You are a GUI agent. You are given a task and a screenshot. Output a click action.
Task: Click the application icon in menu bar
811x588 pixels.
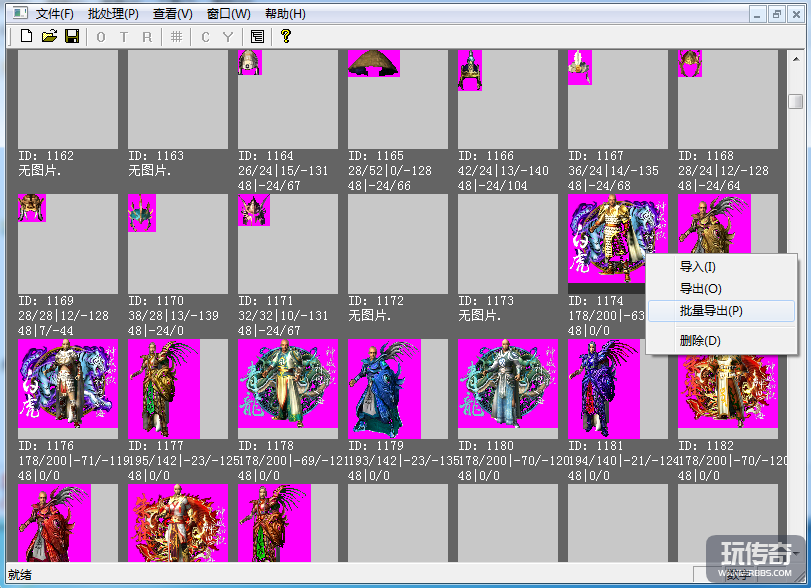pos(19,13)
